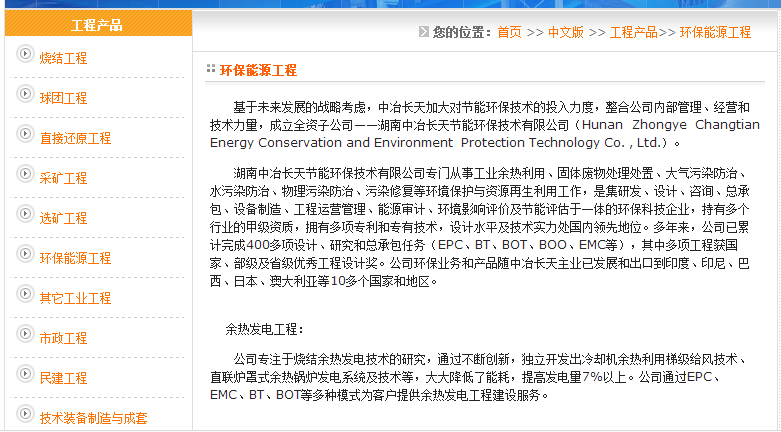Select 环保能源工程 in the sidebar menu
This screenshot has width=781, height=432.
75,258
